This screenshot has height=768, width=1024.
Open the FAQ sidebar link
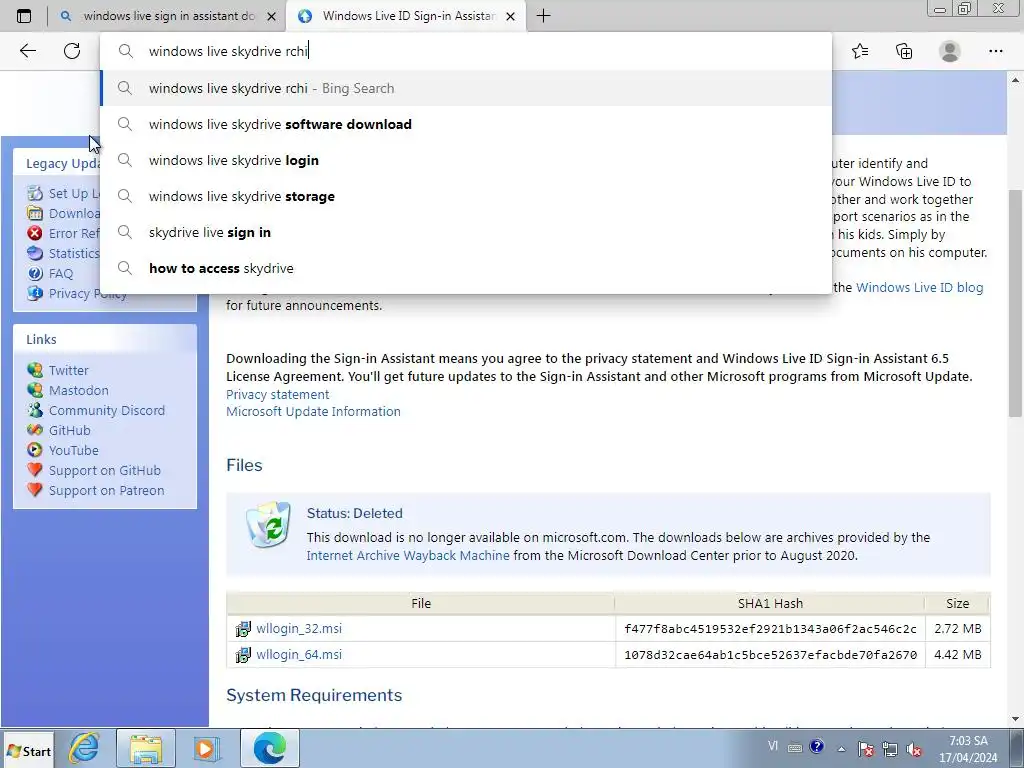[x=61, y=274]
